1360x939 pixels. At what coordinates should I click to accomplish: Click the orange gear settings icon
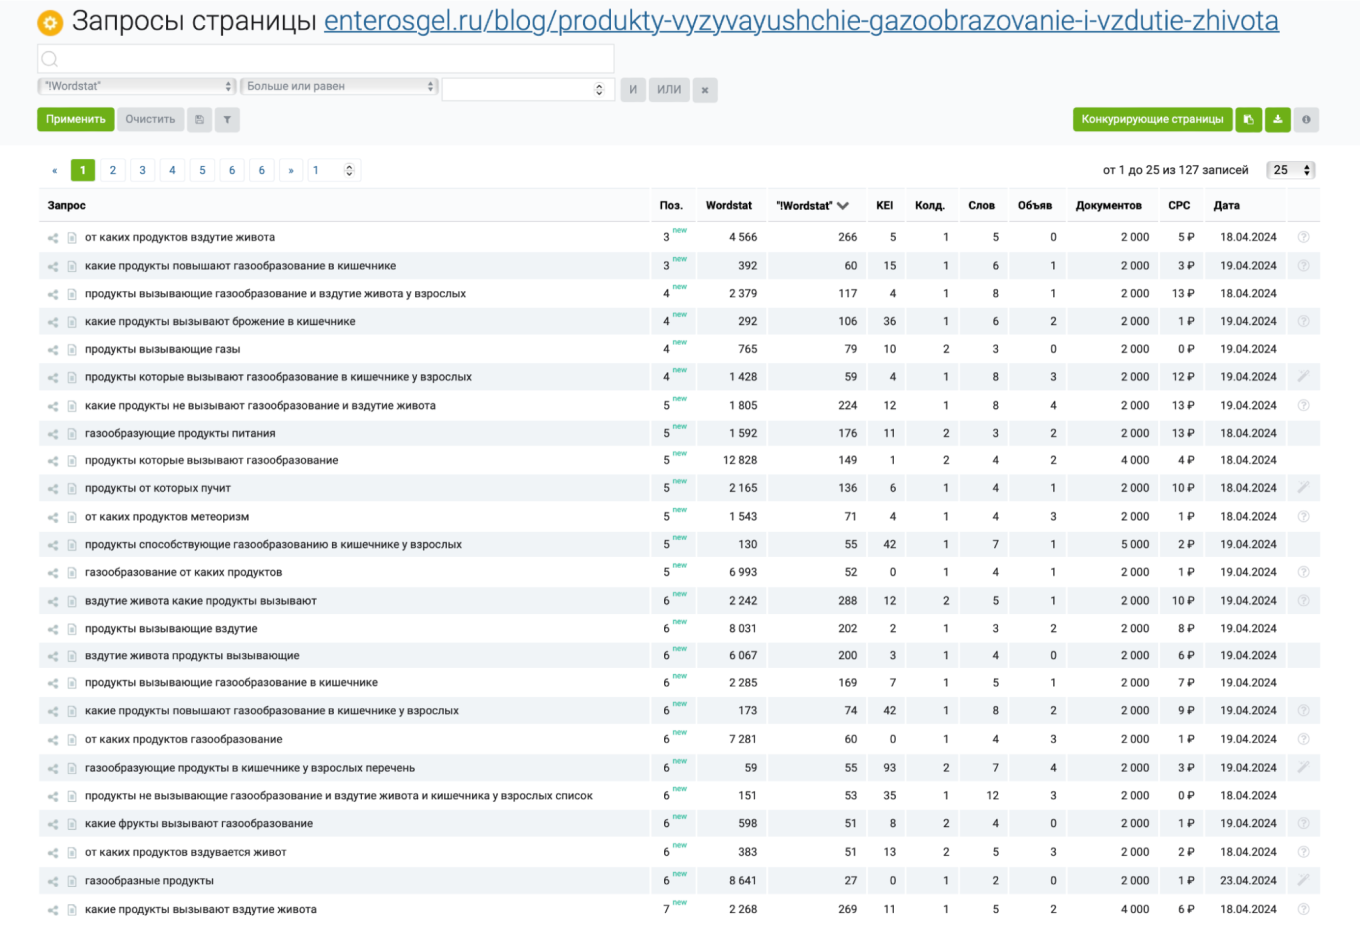pos(50,22)
